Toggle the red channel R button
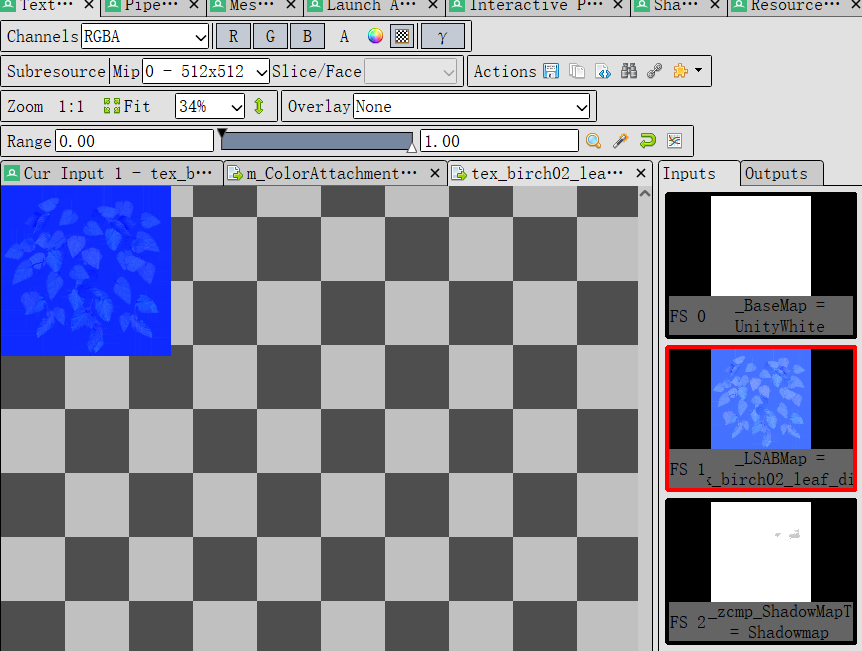Screen dimensions: 862x651 (233, 37)
